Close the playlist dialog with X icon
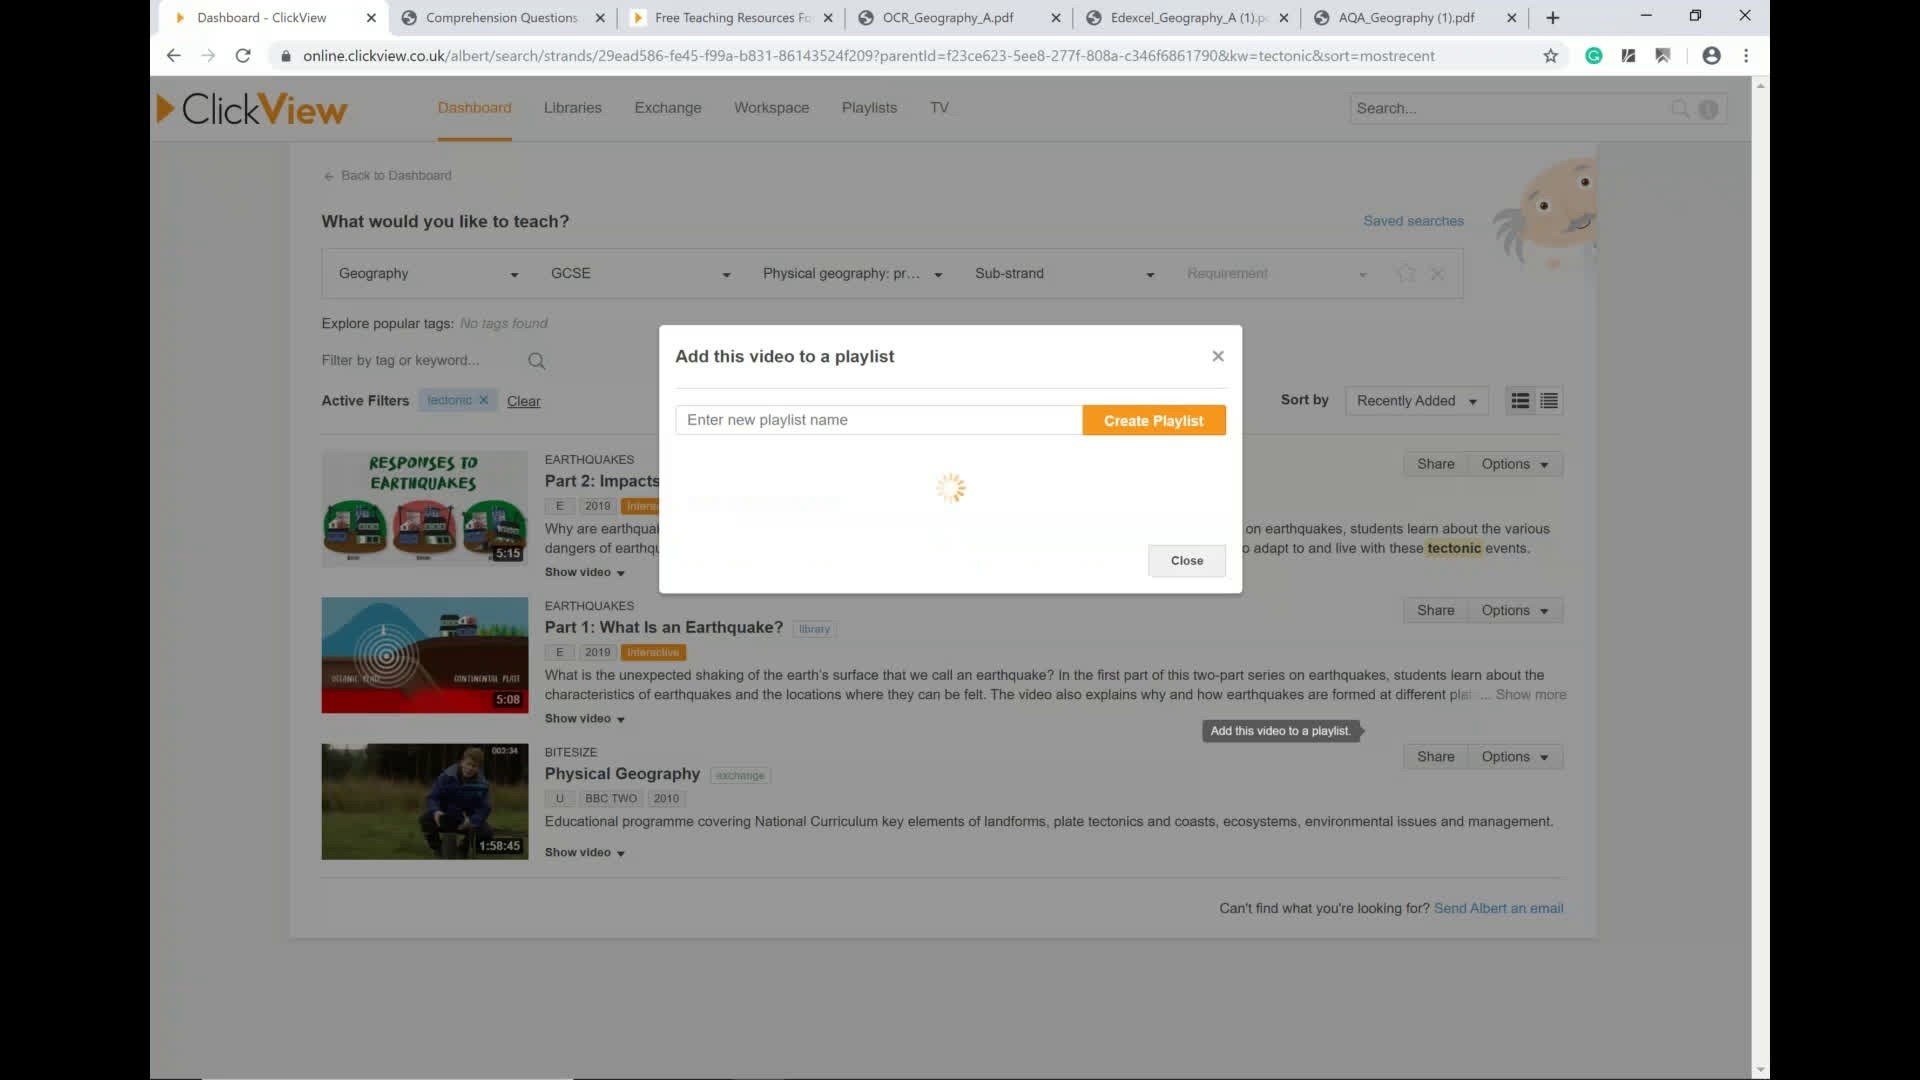 pos(1217,356)
